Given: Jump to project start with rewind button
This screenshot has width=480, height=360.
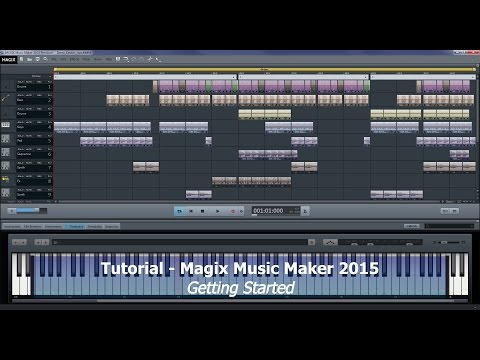Looking at the screenshot, I should click(x=191, y=211).
